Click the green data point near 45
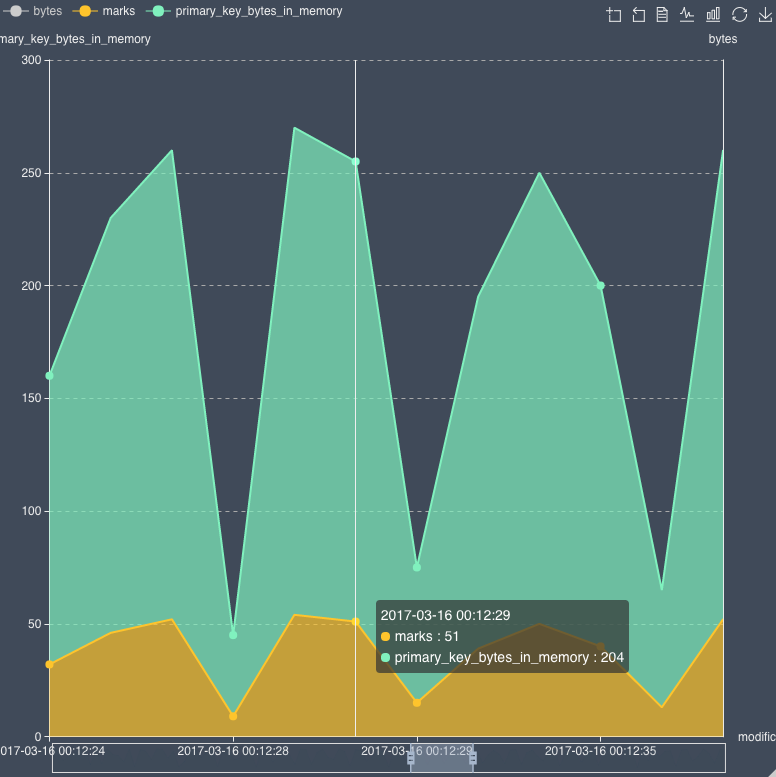The width and height of the screenshot is (776, 777). [x=233, y=635]
